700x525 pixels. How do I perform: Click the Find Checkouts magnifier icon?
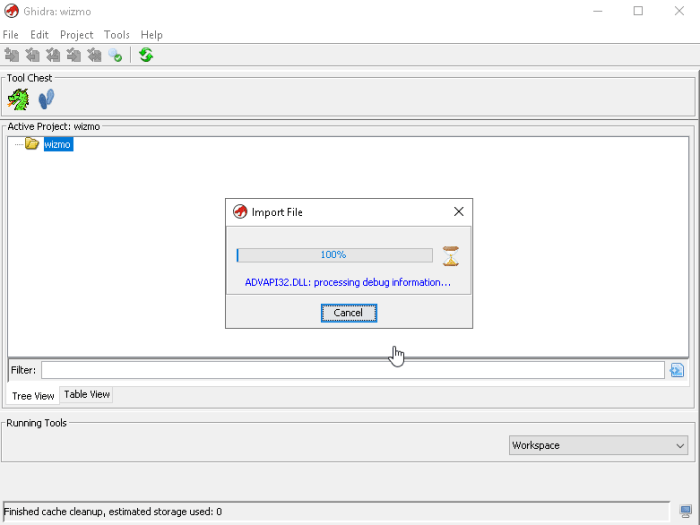(x=115, y=55)
